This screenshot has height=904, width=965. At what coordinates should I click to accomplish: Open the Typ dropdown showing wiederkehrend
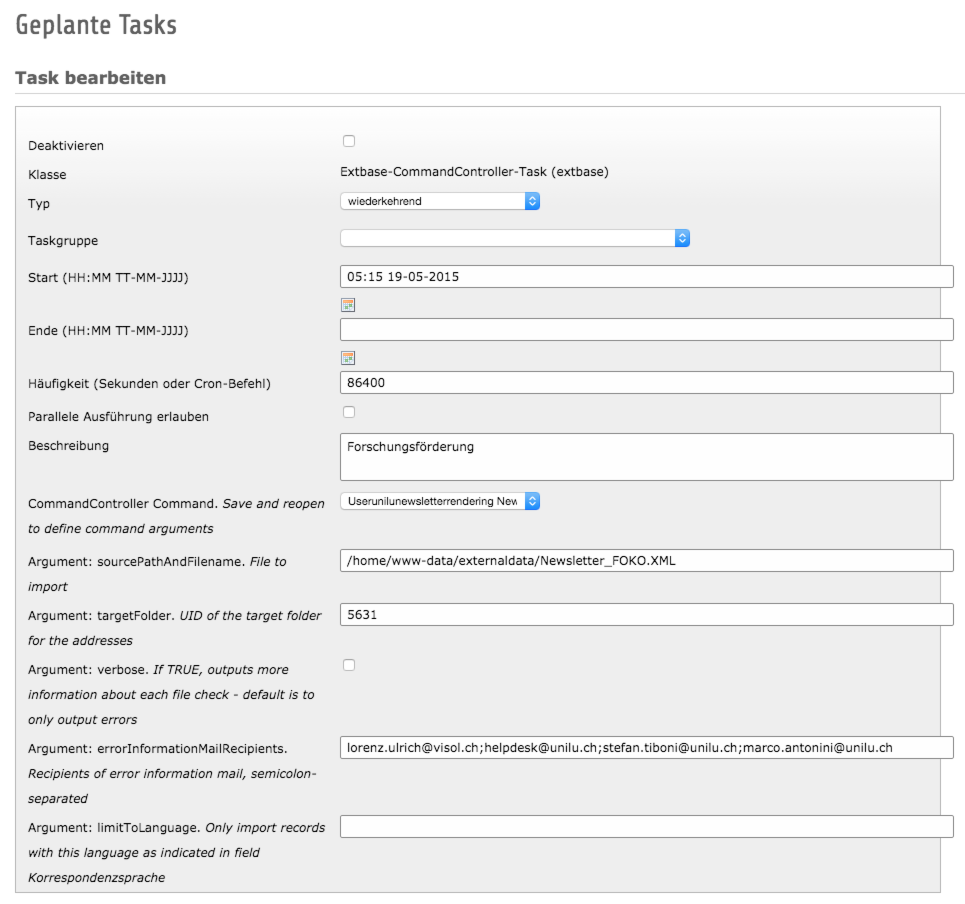pyautogui.click(x=440, y=201)
